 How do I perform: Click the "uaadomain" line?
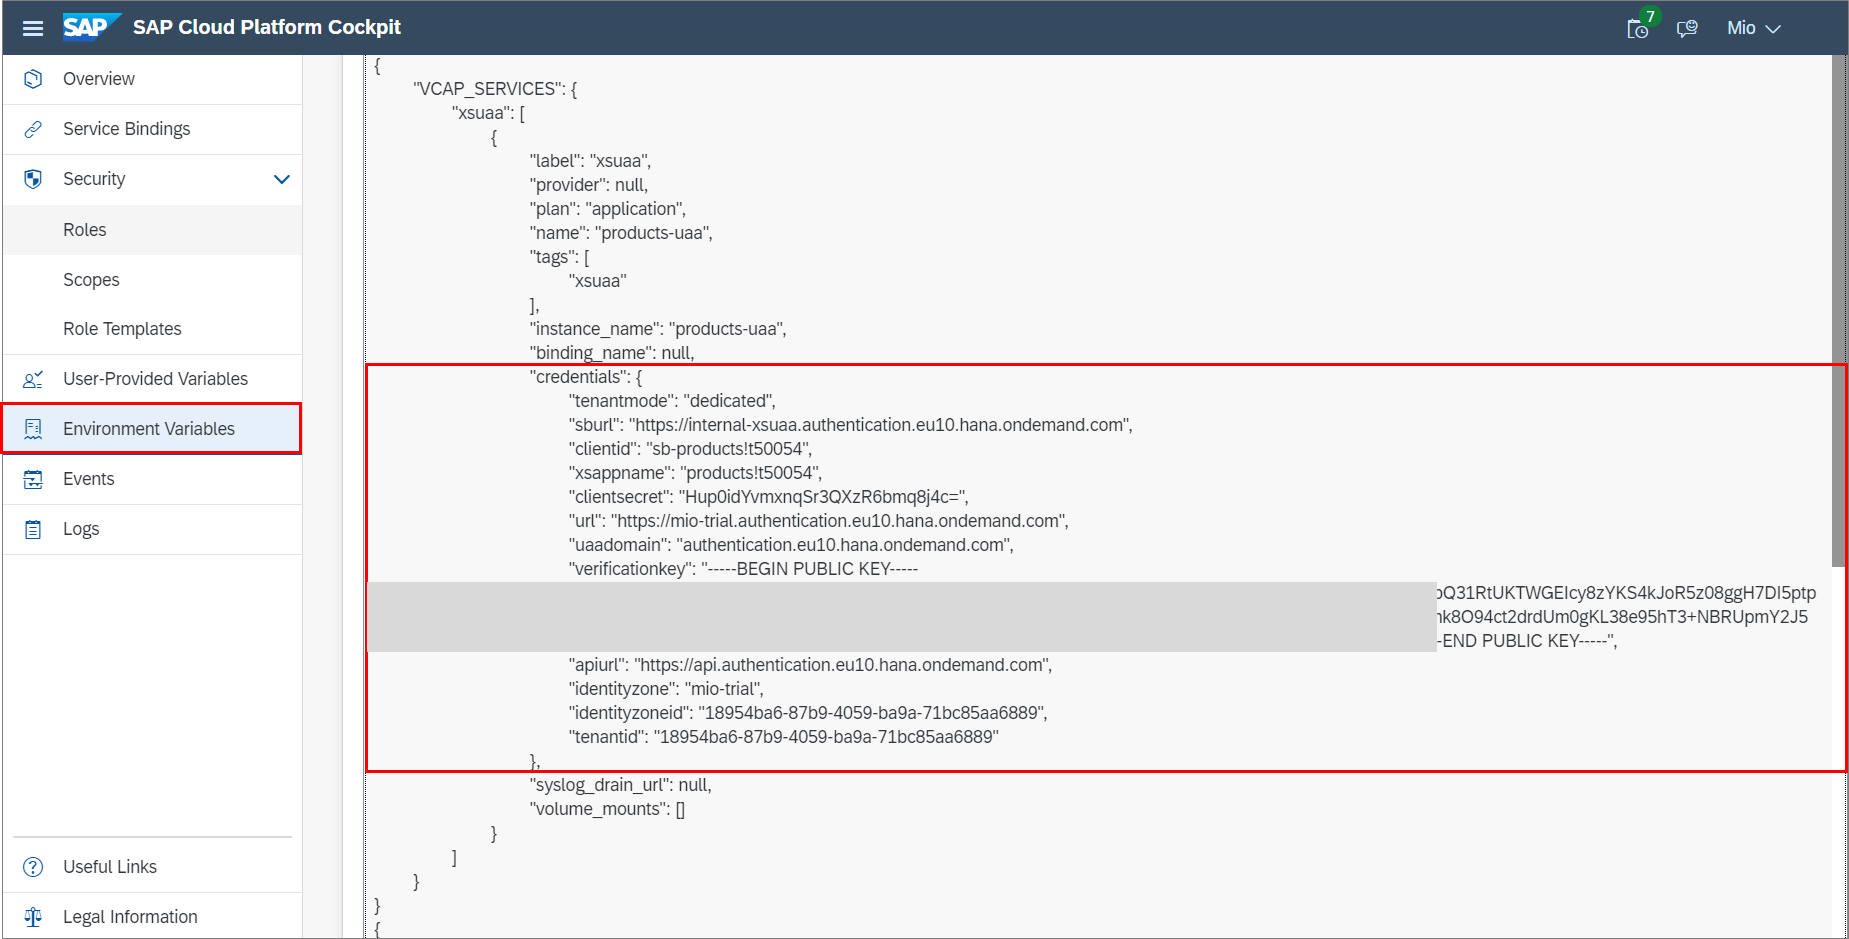click(x=791, y=545)
